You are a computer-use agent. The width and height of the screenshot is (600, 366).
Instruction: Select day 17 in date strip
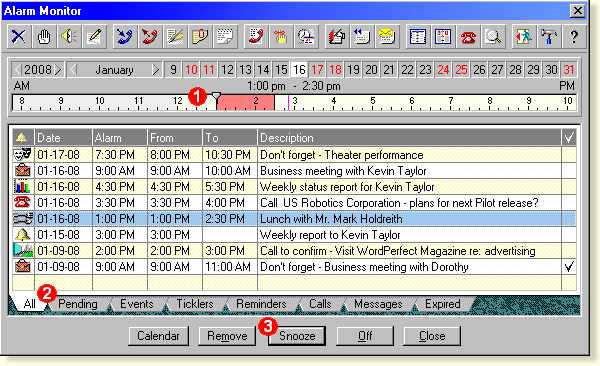pyautogui.click(x=317, y=70)
